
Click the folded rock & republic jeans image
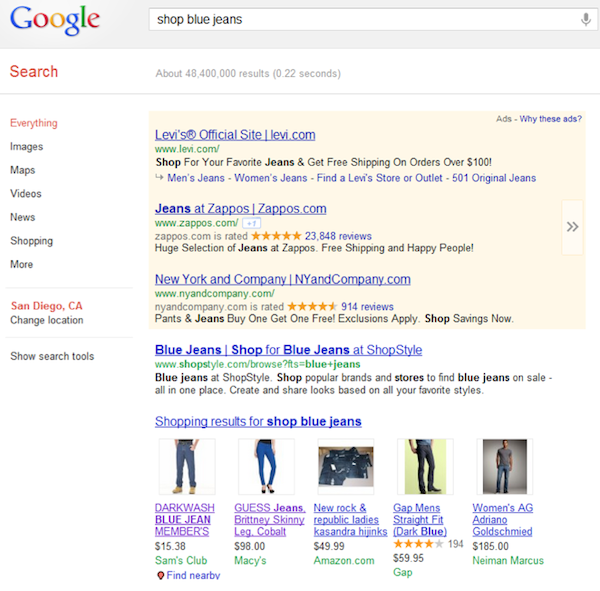(346, 467)
